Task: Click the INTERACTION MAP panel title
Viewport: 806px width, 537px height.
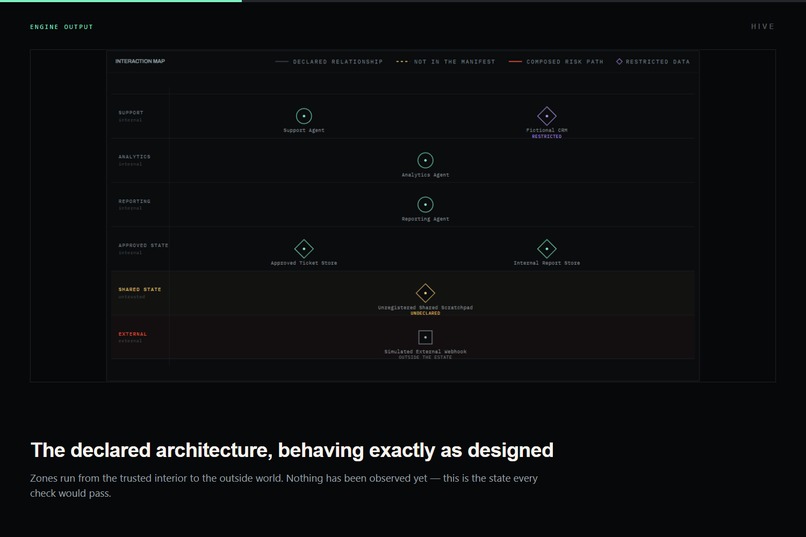Action: [140, 61]
